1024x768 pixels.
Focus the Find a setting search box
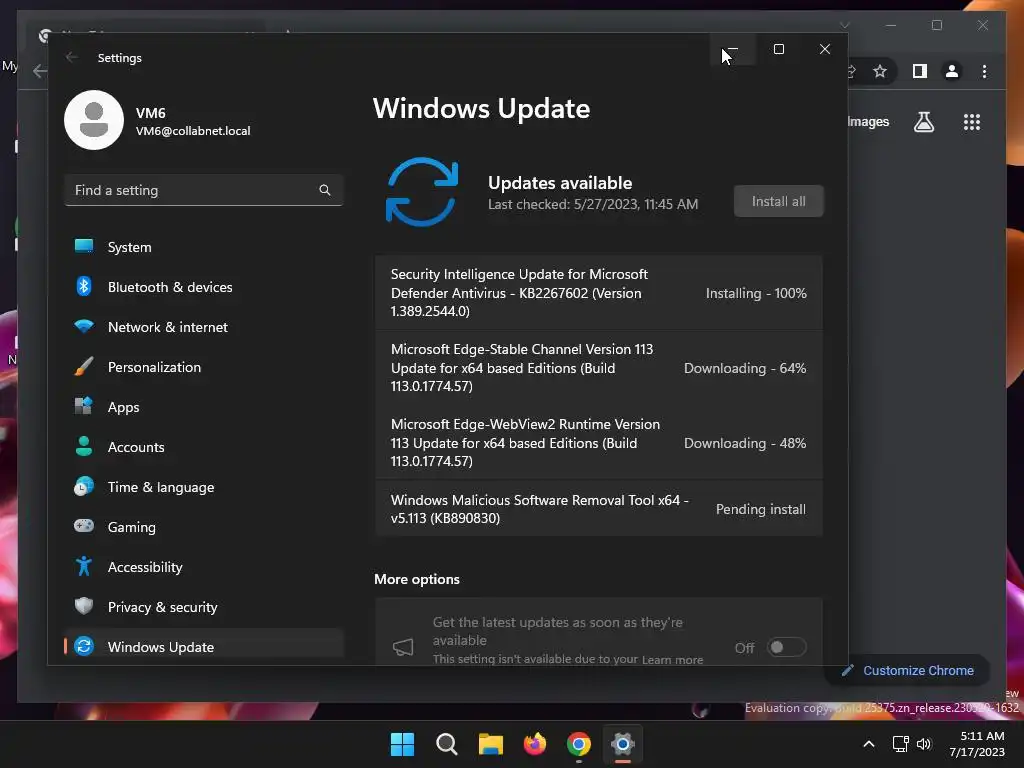click(204, 190)
